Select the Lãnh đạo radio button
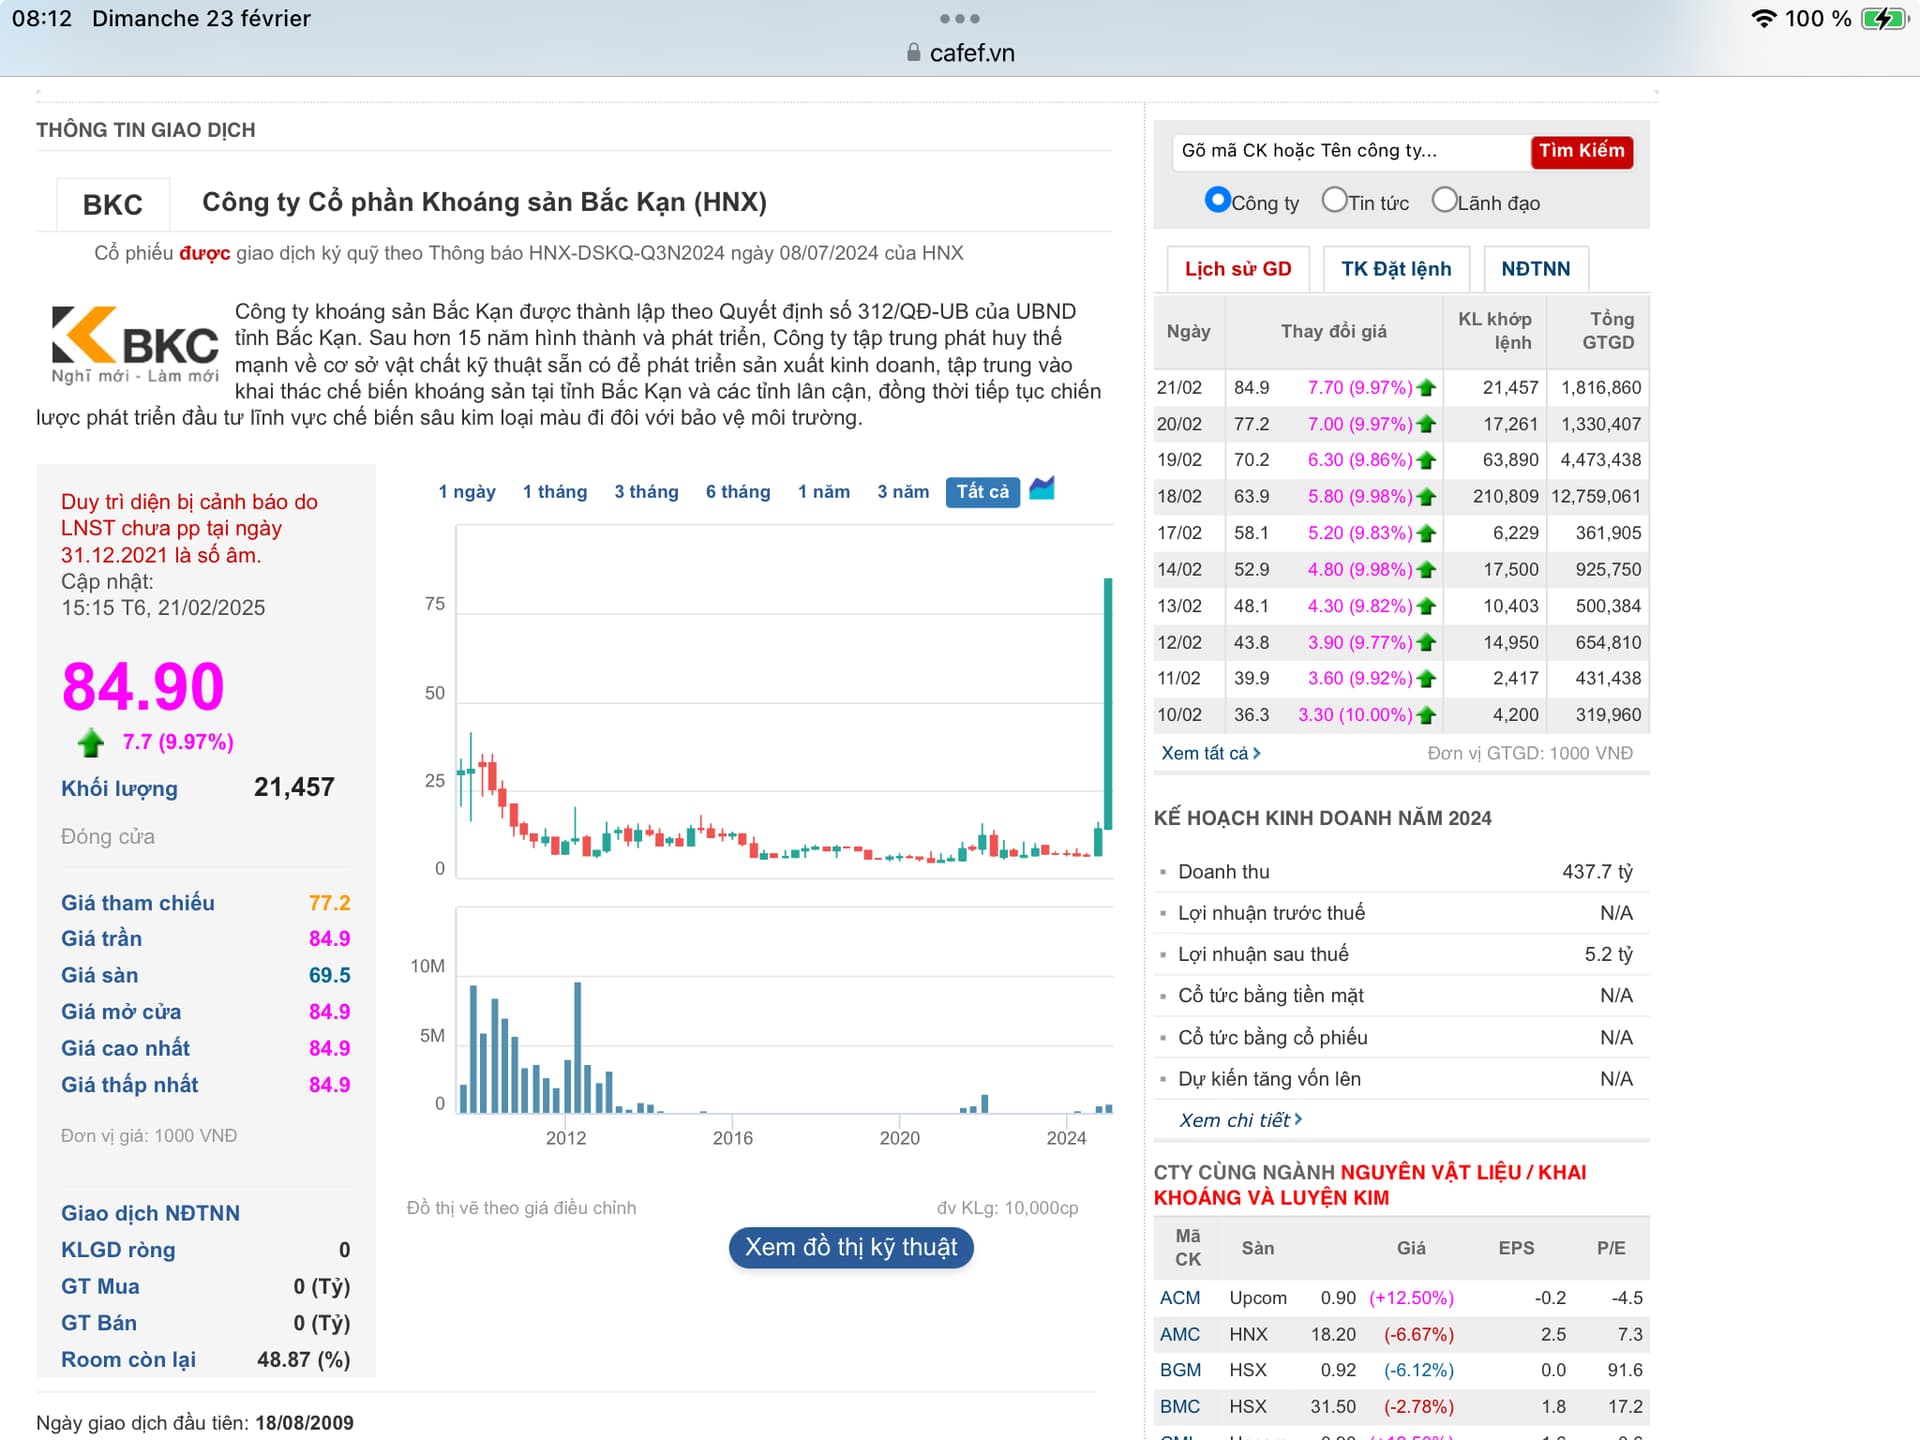The width and height of the screenshot is (1920, 1440). pos(1444,200)
